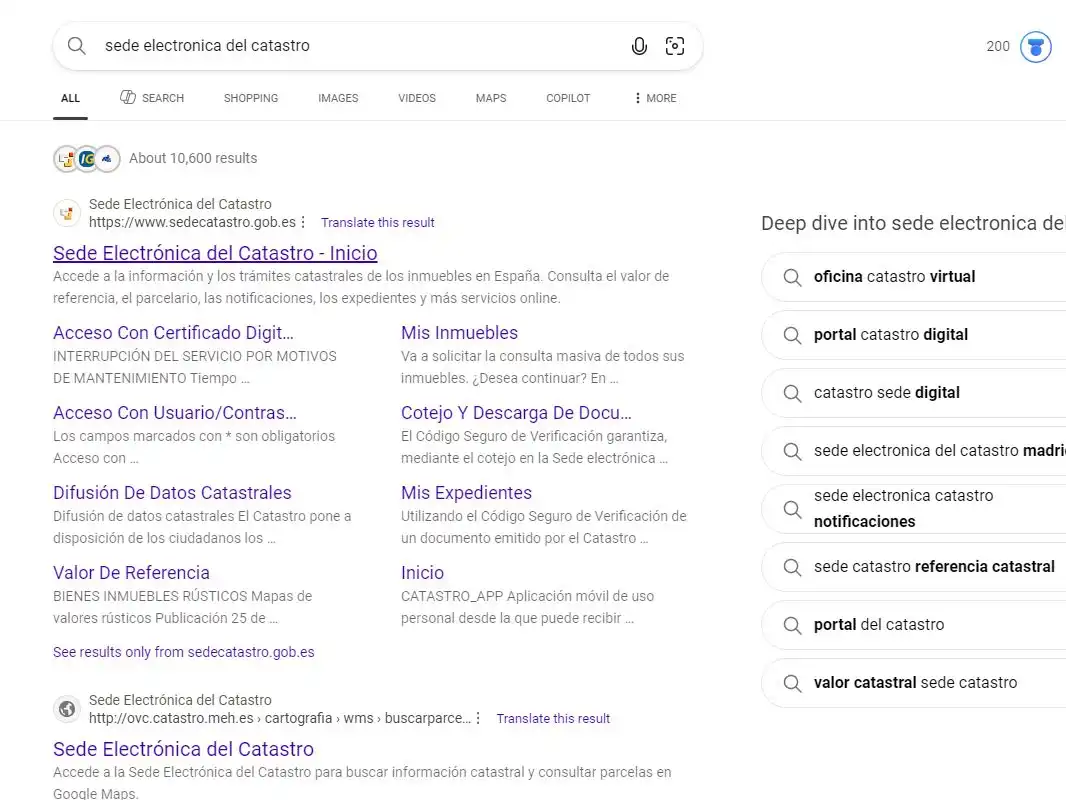Click magnifier icon beside 'oficina catastro virtual'

(792, 277)
